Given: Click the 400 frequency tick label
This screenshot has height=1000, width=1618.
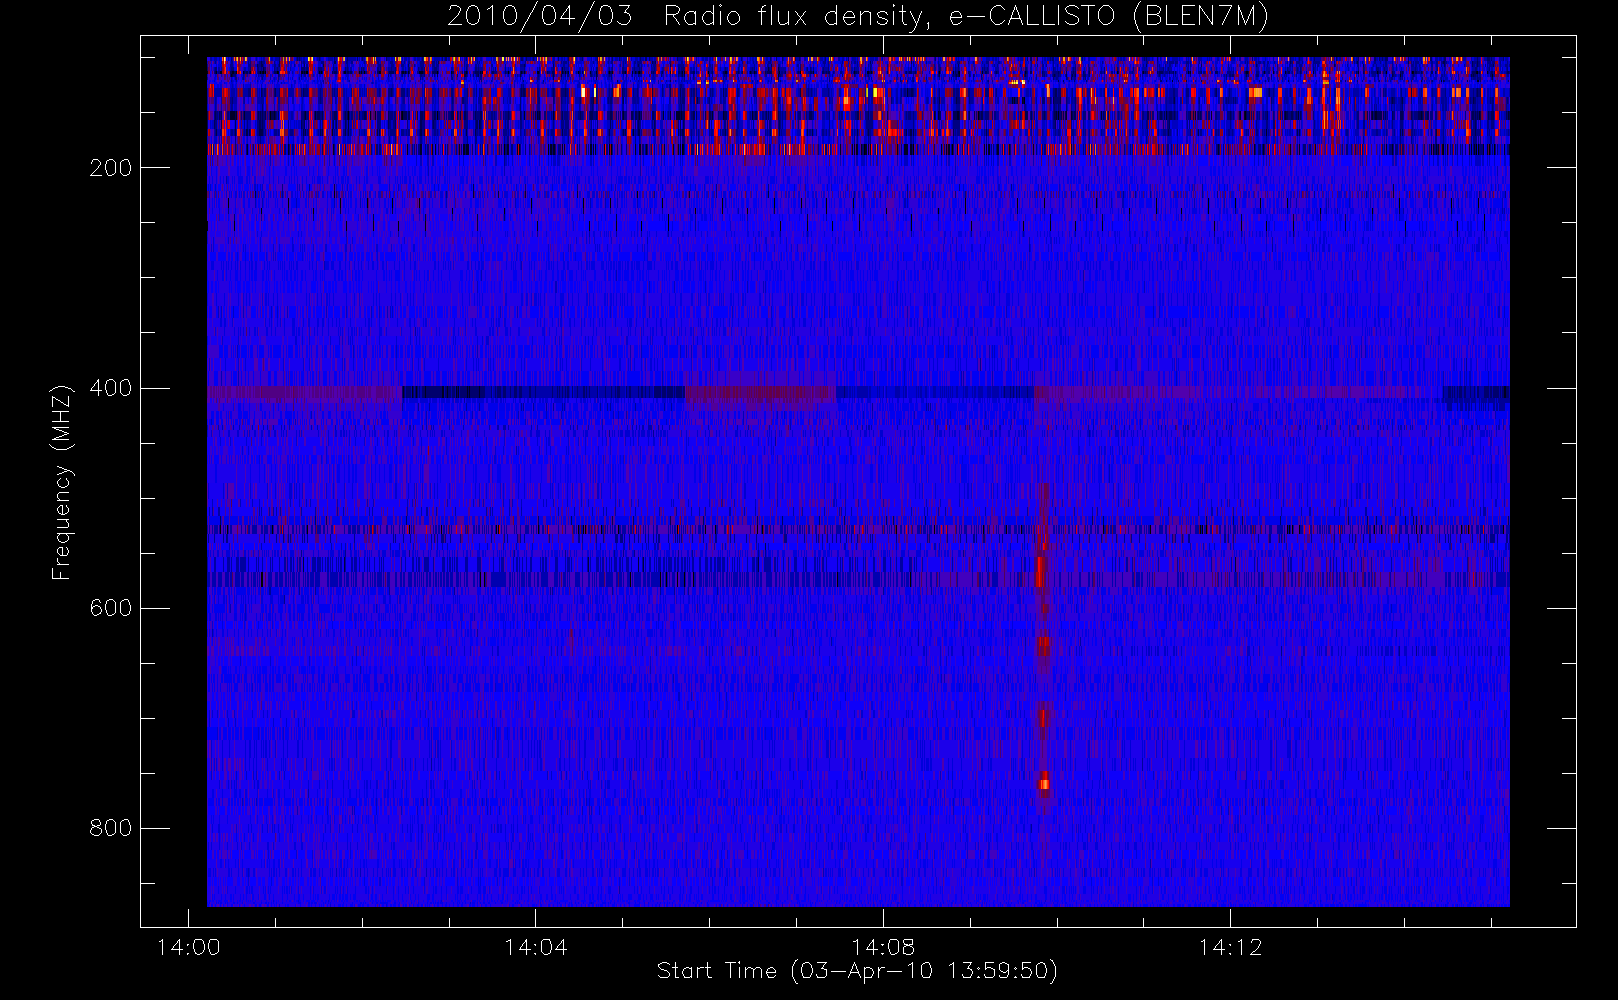Looking at the screenshot, I should (x=110, y=388).
